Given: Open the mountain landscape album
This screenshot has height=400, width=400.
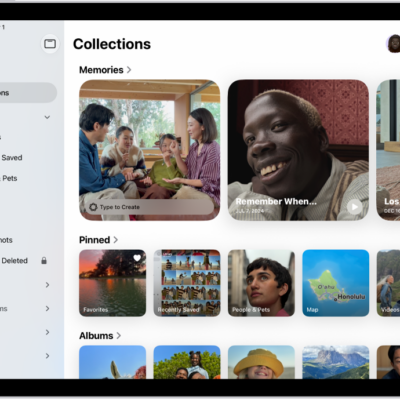Looking at the screenshot, I should [336, 362].
